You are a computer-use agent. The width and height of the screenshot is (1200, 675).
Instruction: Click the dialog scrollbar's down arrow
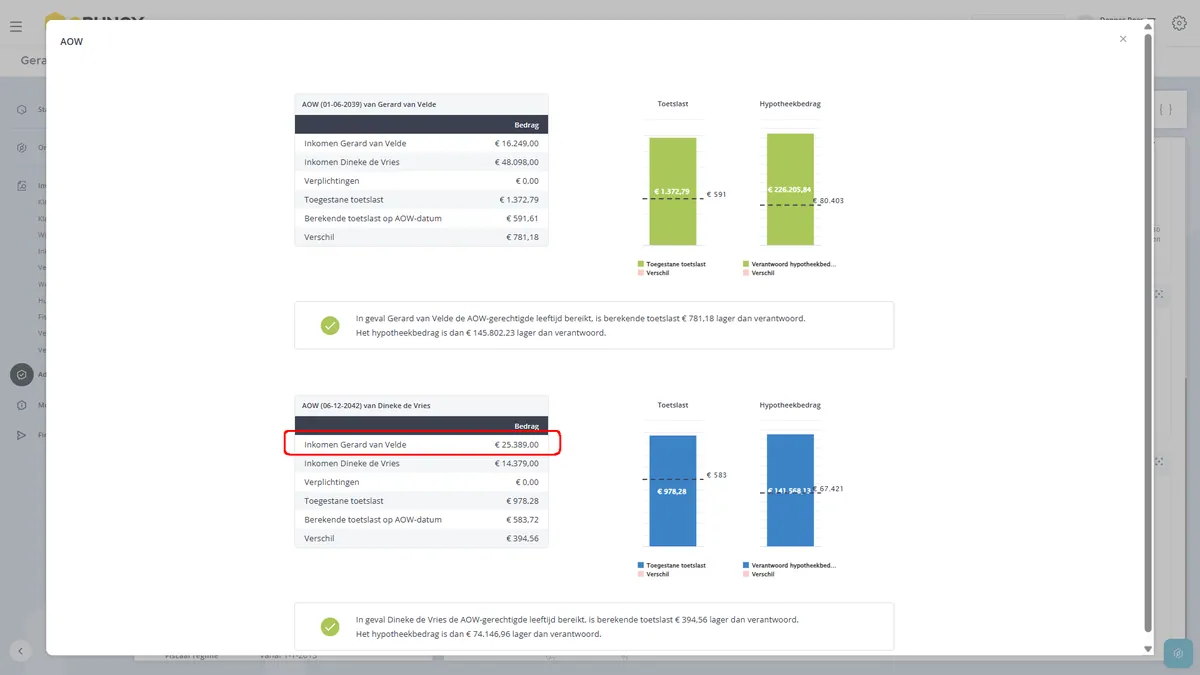click(1147, 649)
